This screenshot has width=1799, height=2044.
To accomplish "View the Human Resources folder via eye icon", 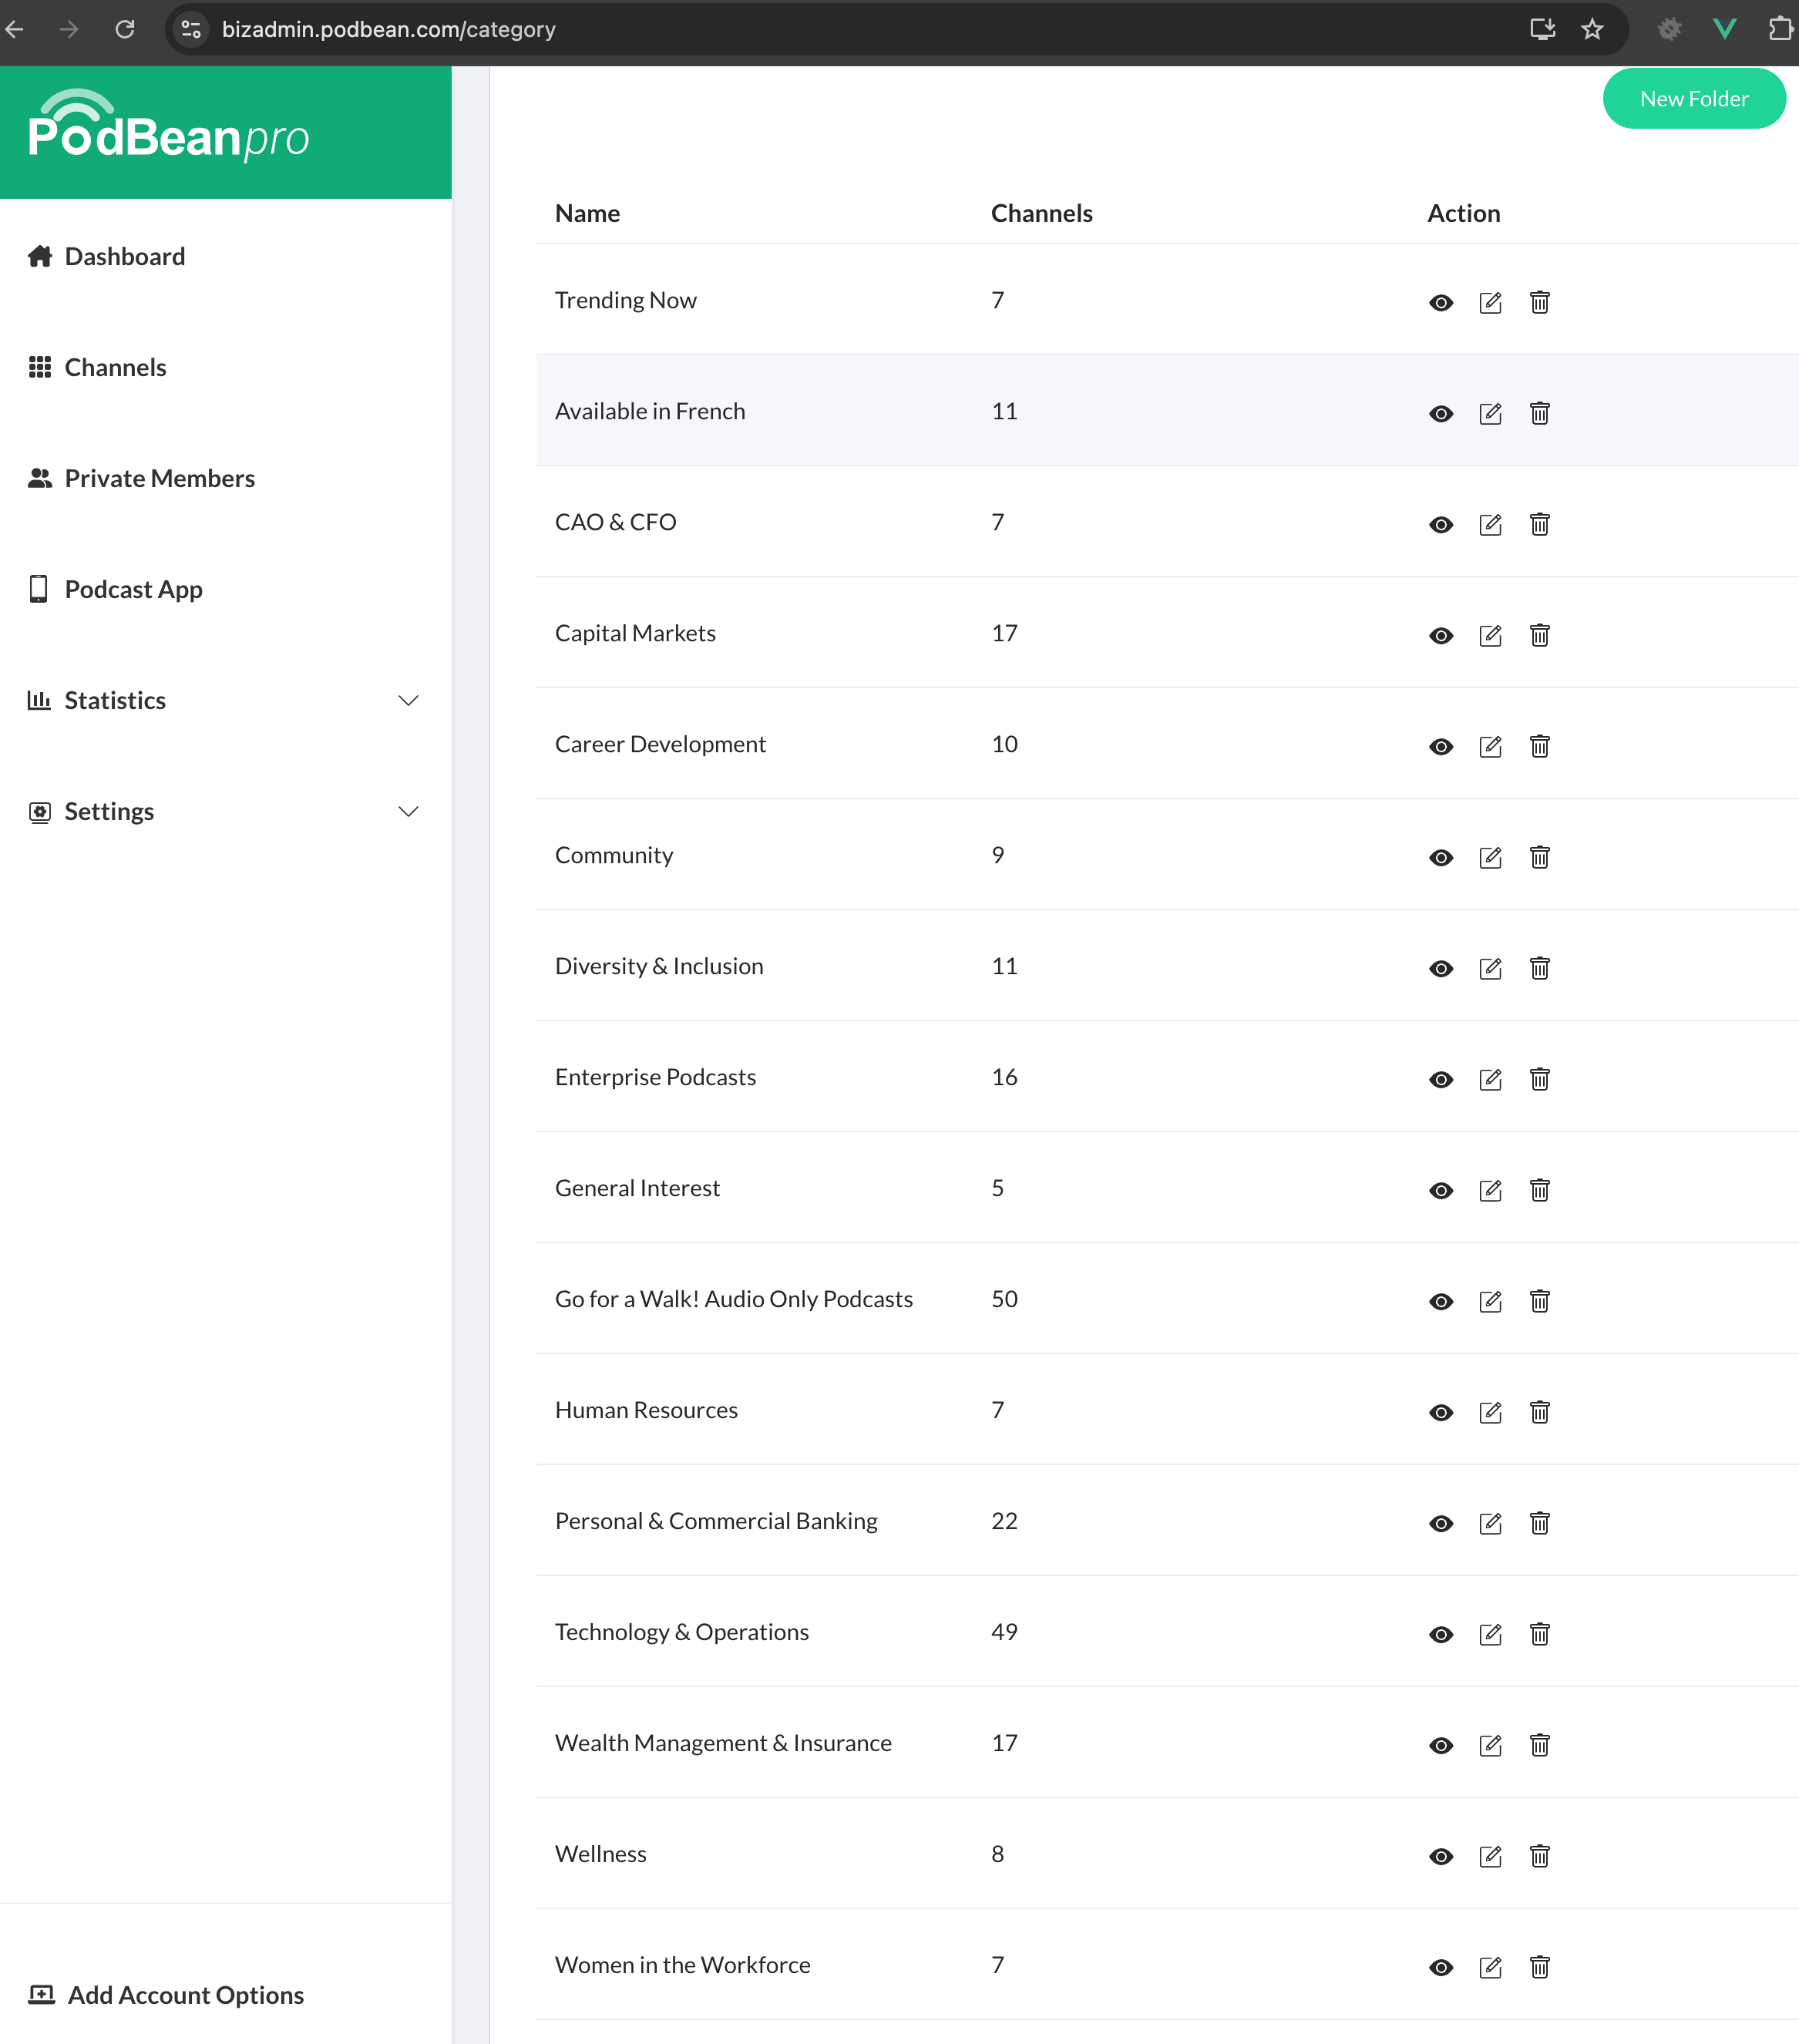I will [x=1440, y=1412].
